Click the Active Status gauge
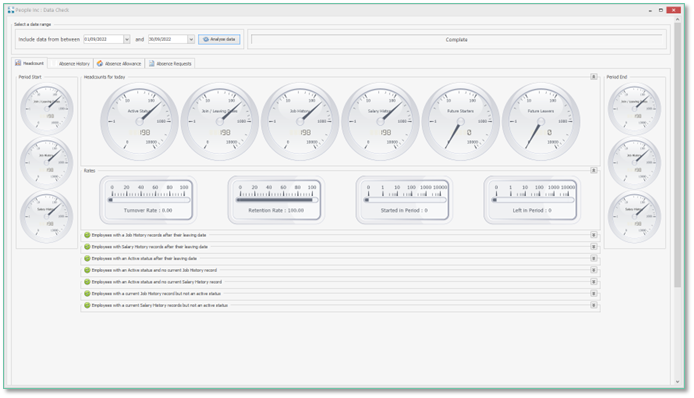Viewport: 694px width, 398px height. 139,122
